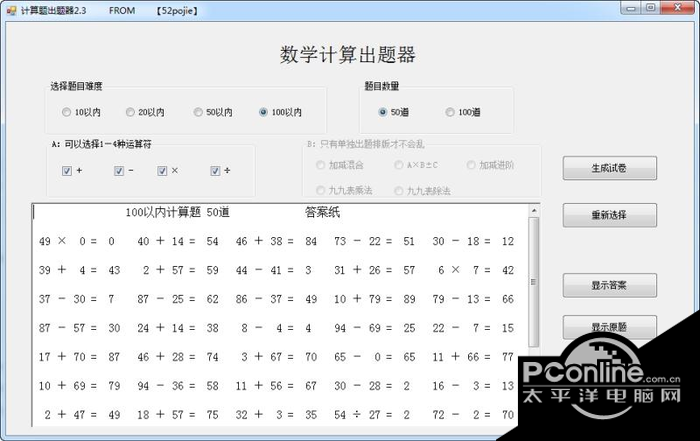Click the problem 73 − 22 = 51

(x=375, y=241)
